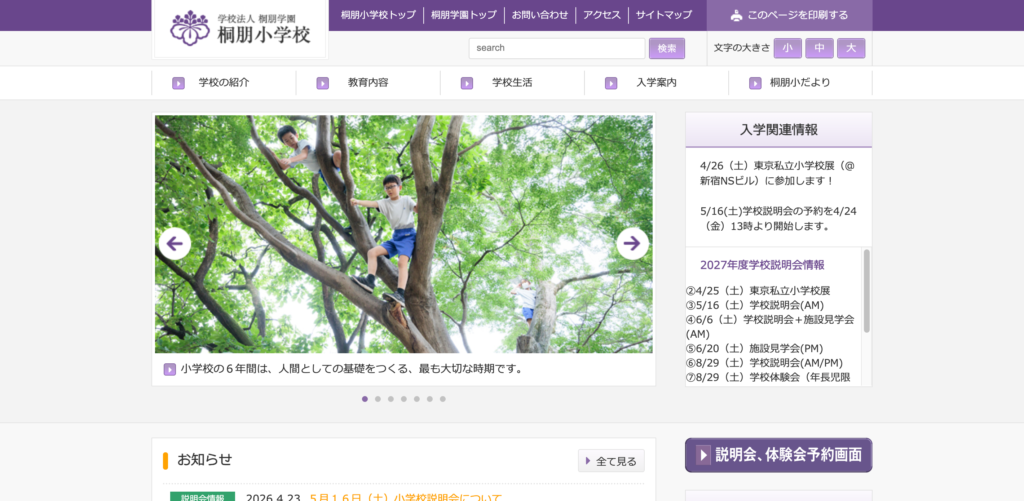Viewport: 1024px width, 501px height.
Task: Go to previous slide with left arrow
Action: (x=175, y=243)
